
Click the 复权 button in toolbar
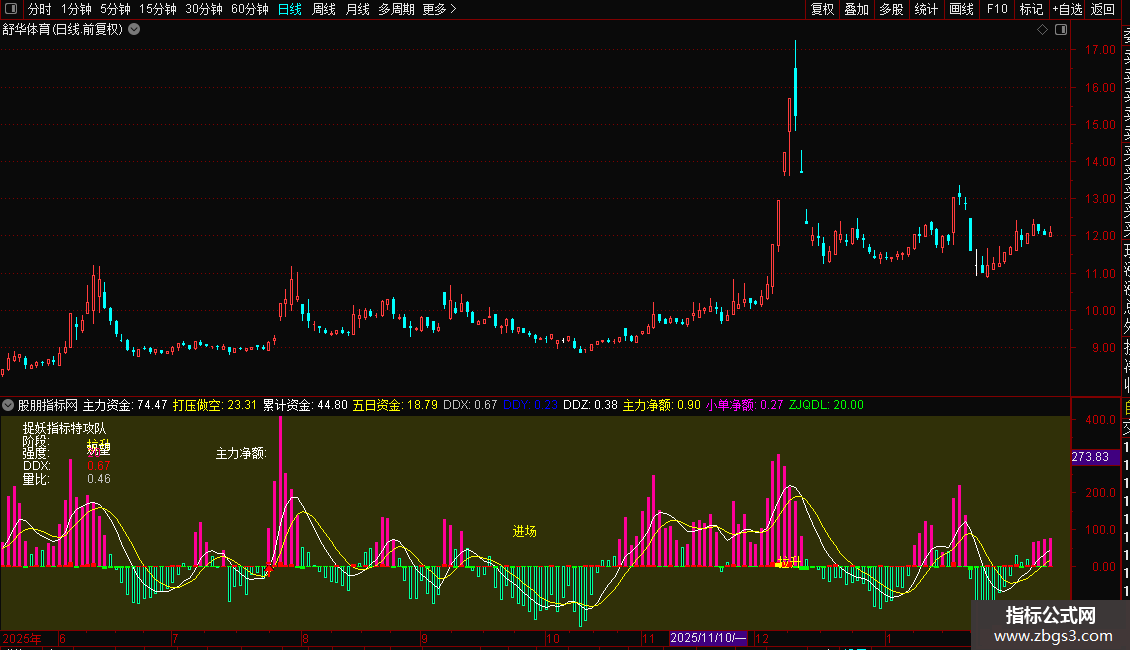[x=822, y=9]
